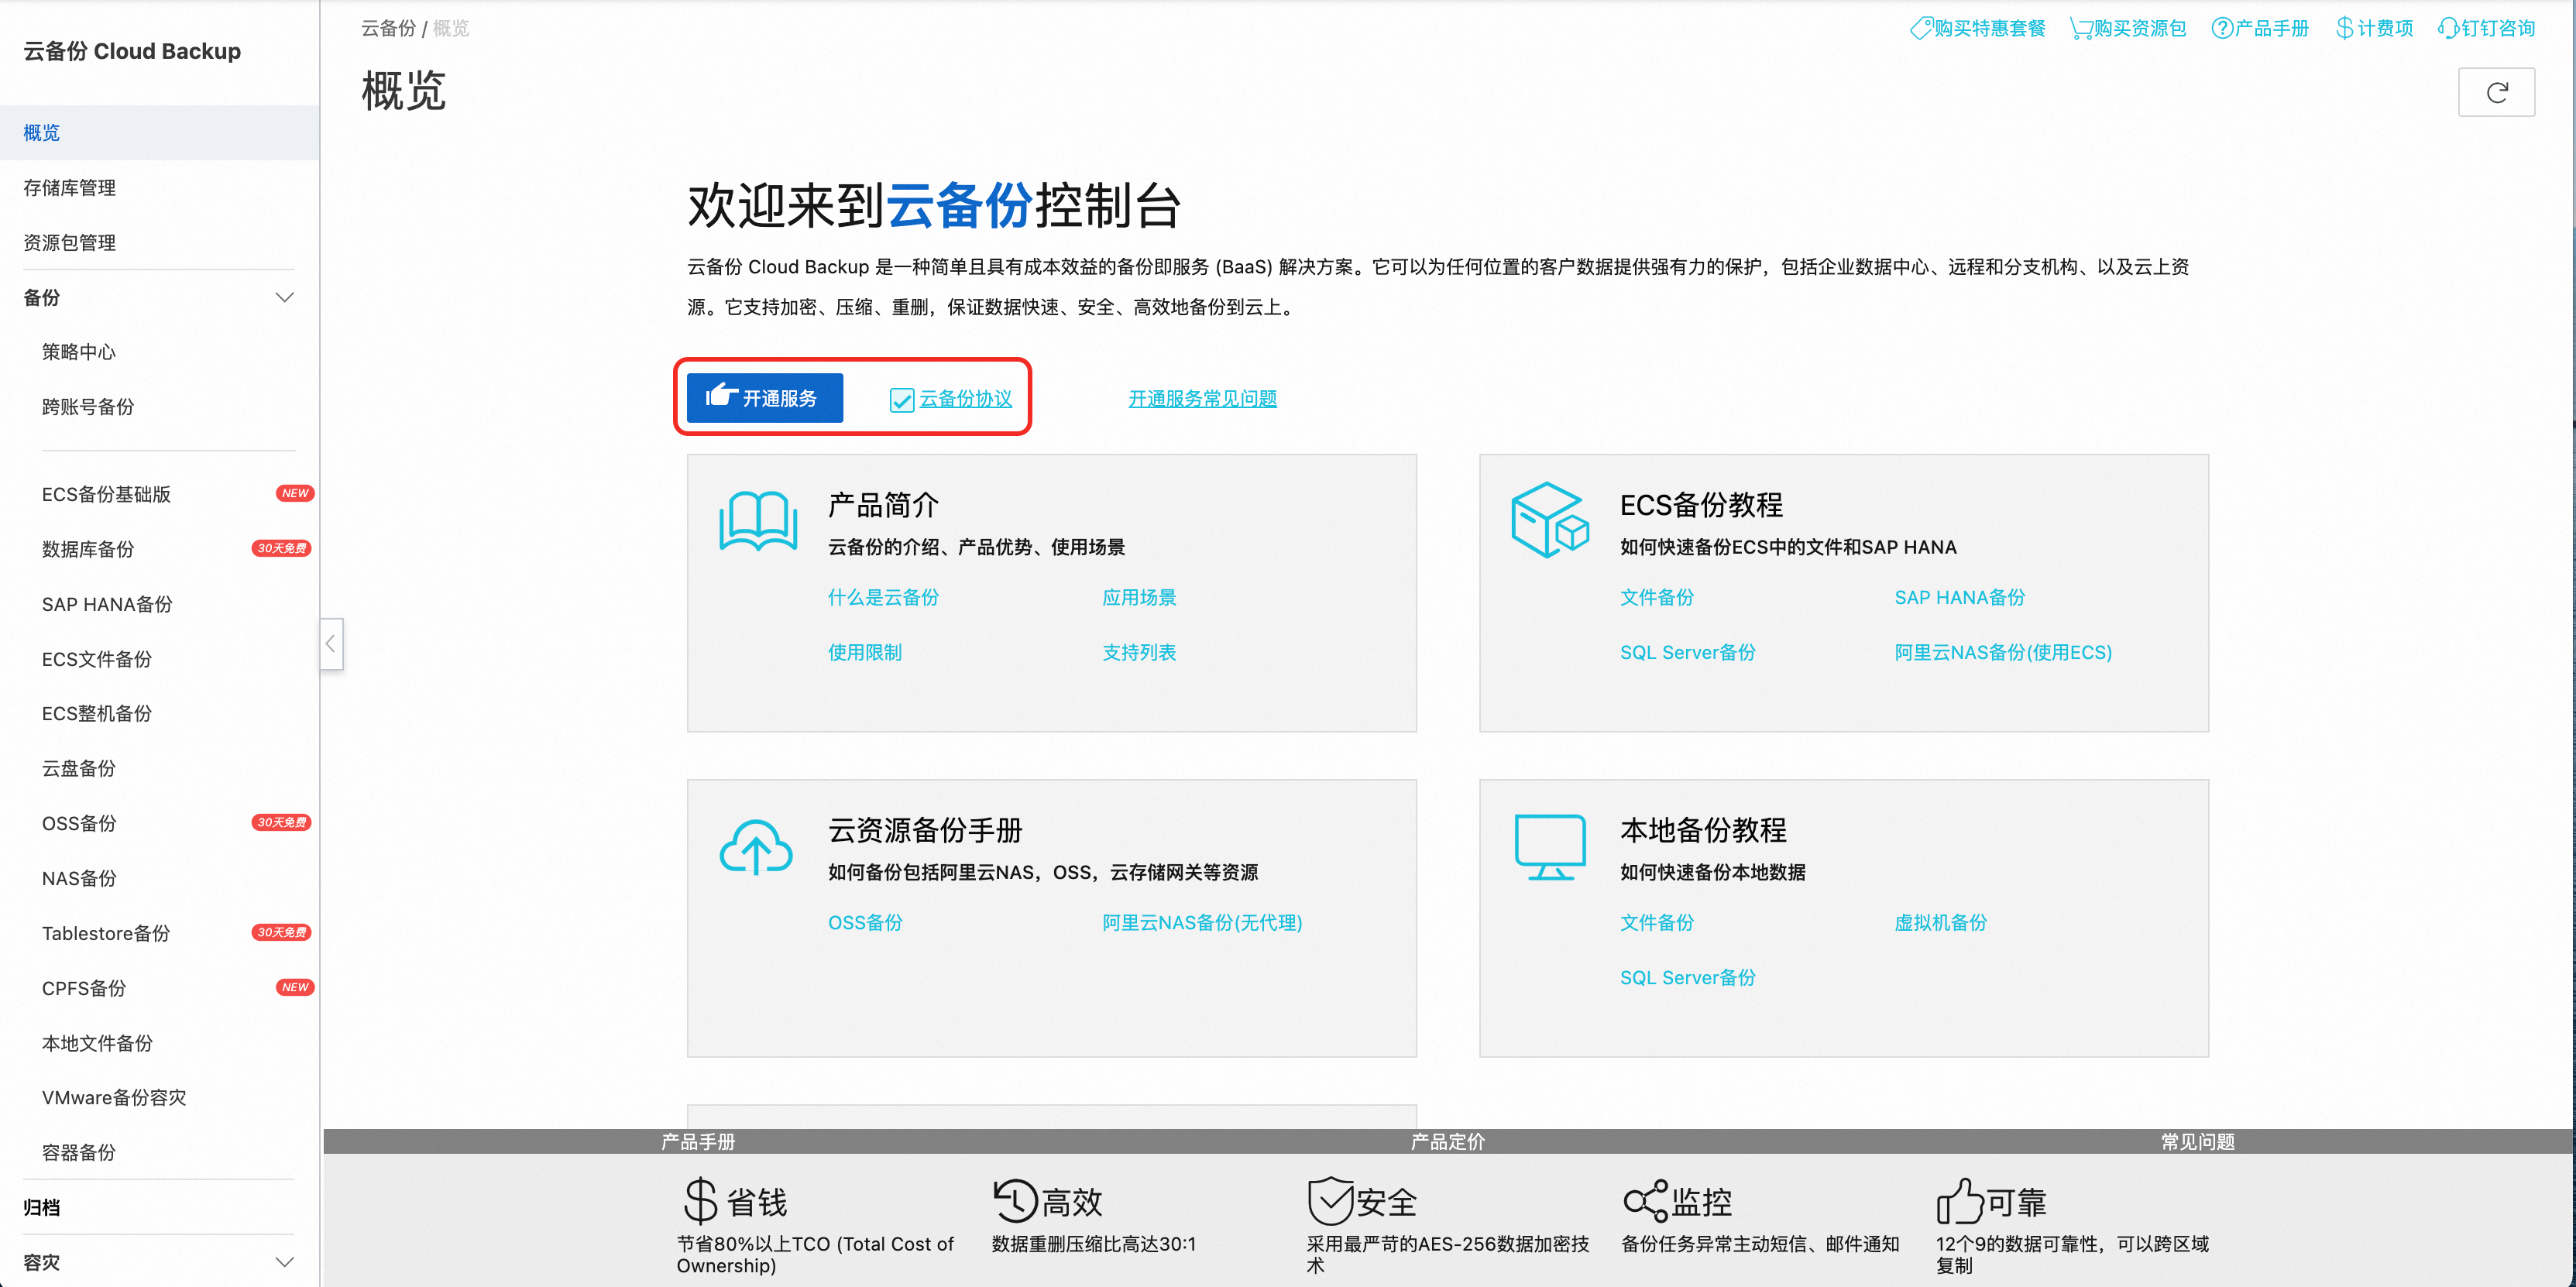This screenshot has width=2576, height=1287.
Task: Open SQL Server备份 link under ECS备份教程
Action: (1687, 652)
